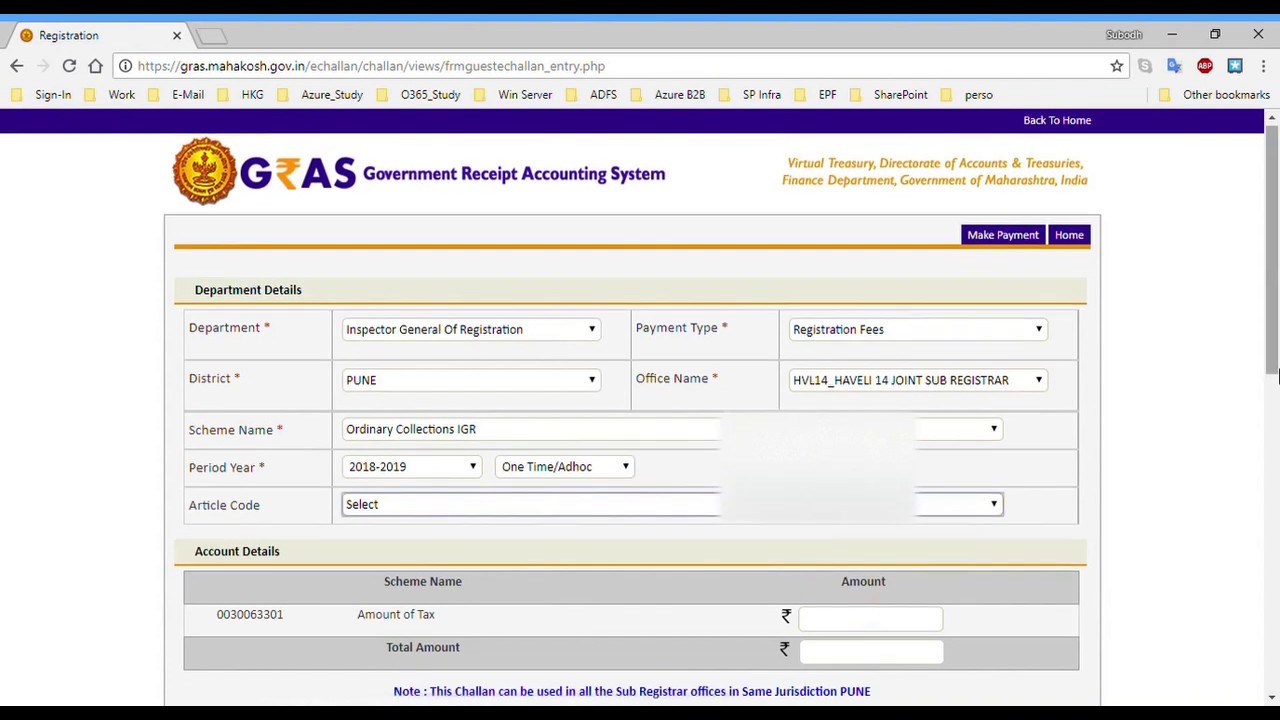Open the Scheme Name dropdown
This screenshot has width=1280, height=720.
pos(671,429)
